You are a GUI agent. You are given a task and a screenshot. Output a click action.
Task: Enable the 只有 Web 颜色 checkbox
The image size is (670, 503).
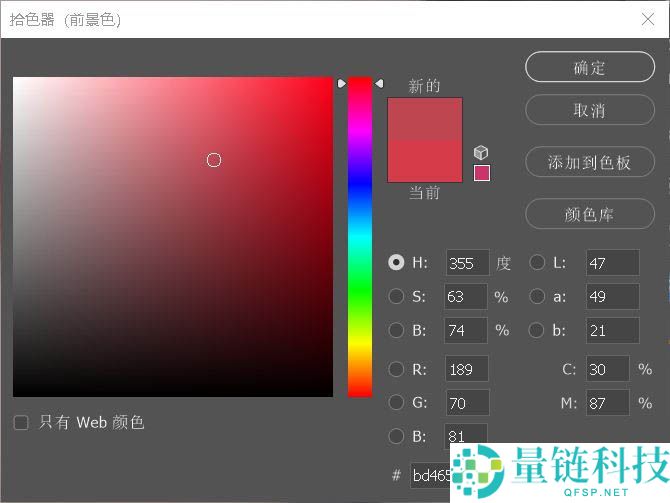point(21,423)
